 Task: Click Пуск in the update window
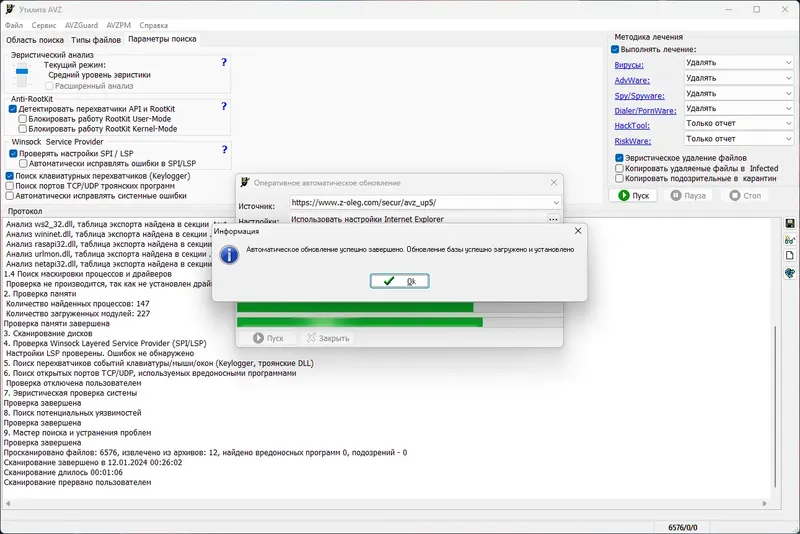pyautogui.click(x=268, y=338)
